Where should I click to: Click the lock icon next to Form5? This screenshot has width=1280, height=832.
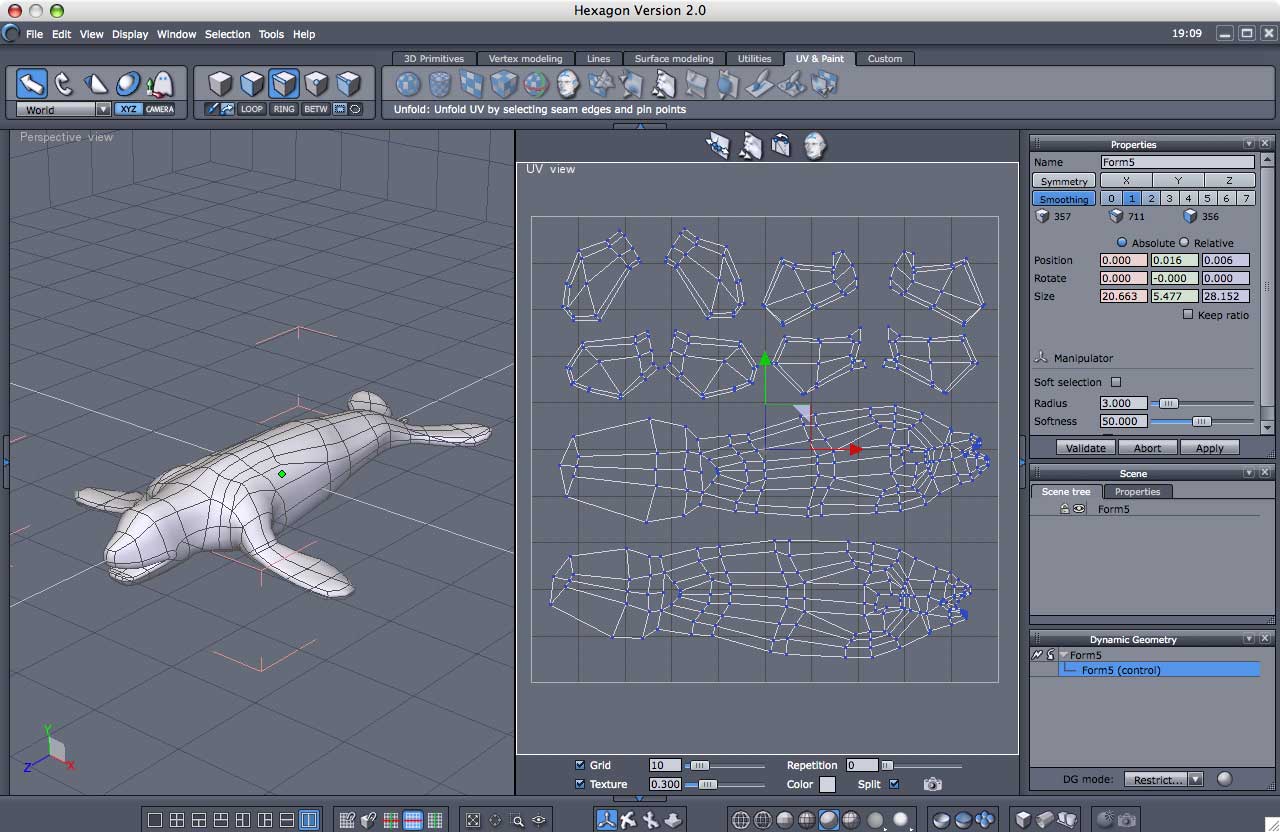tap(1065, 509)
